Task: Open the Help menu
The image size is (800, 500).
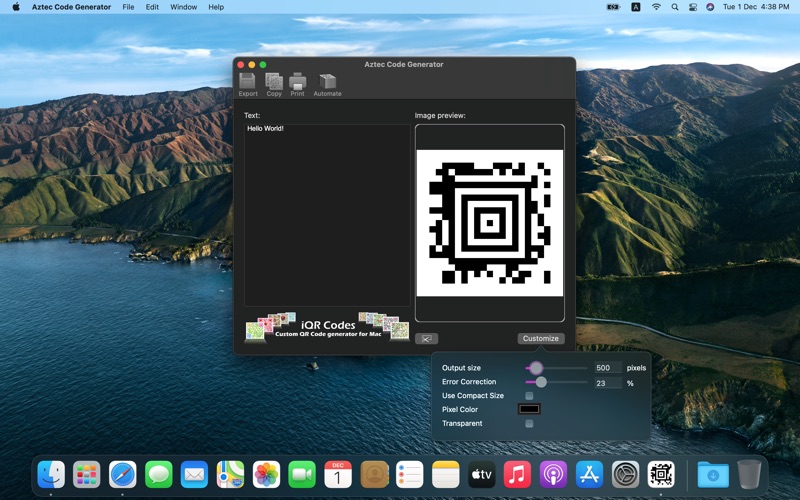Action: 216,7
